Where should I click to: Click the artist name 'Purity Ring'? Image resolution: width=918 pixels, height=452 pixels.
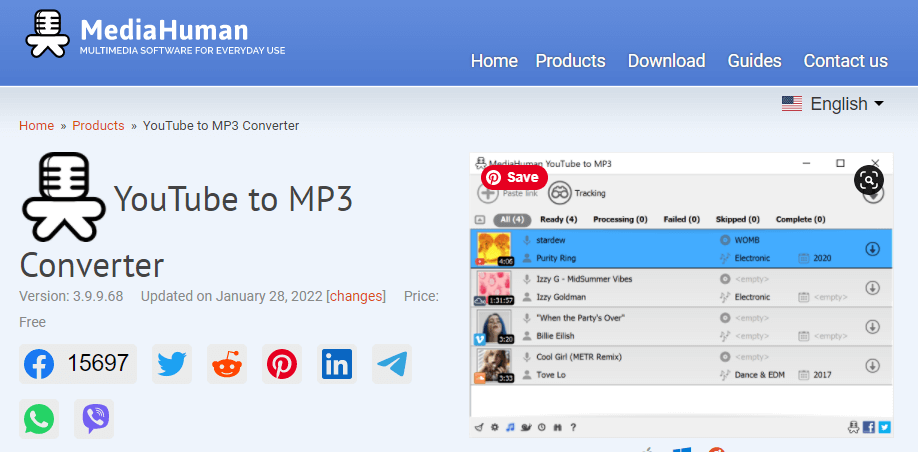(x=556, y=258)
